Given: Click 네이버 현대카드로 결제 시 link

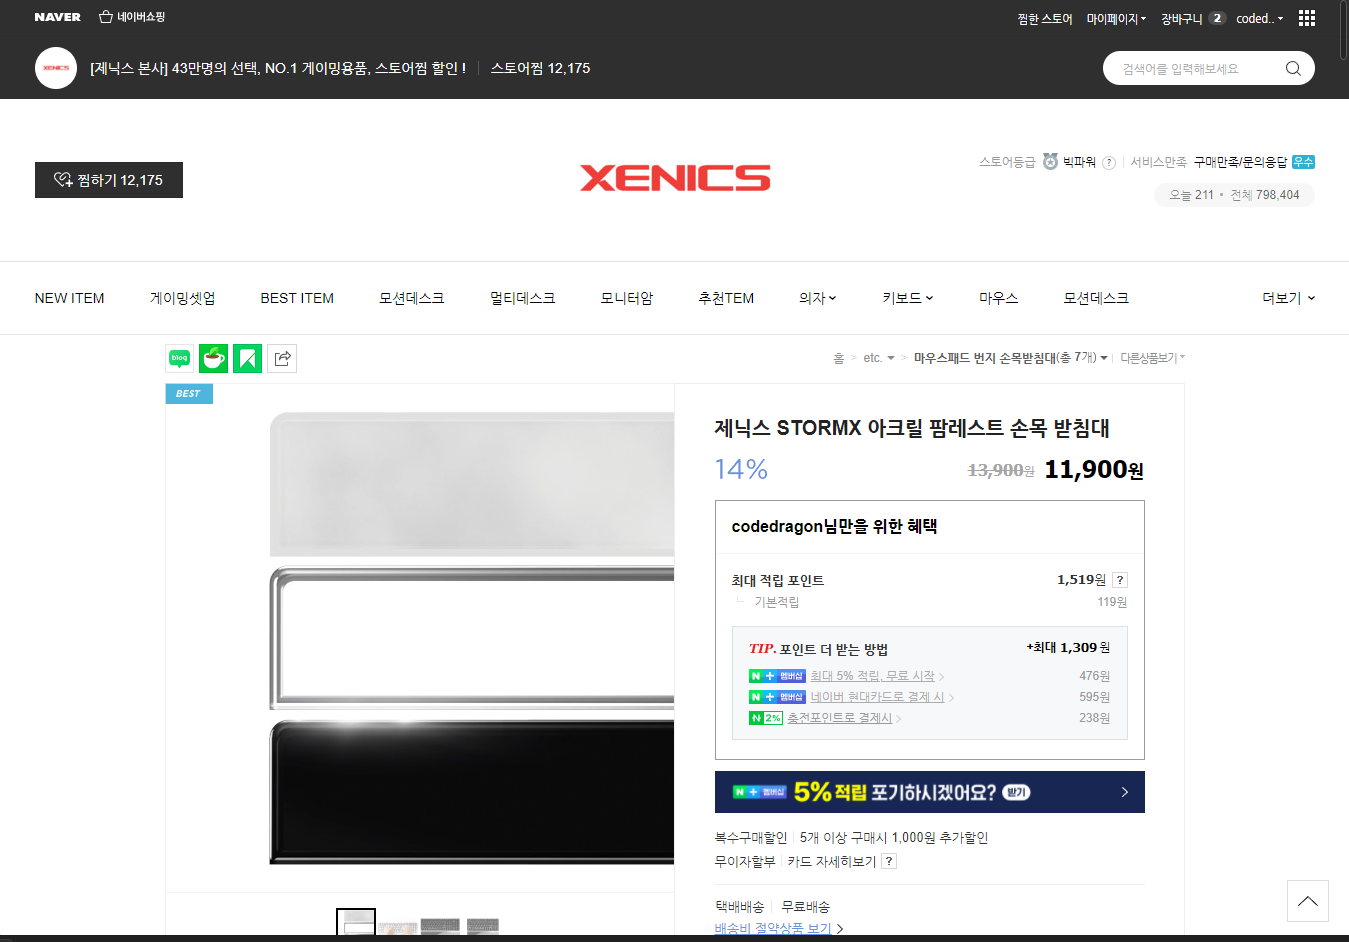Looking at the screenshot, I should tap(877, 697).
